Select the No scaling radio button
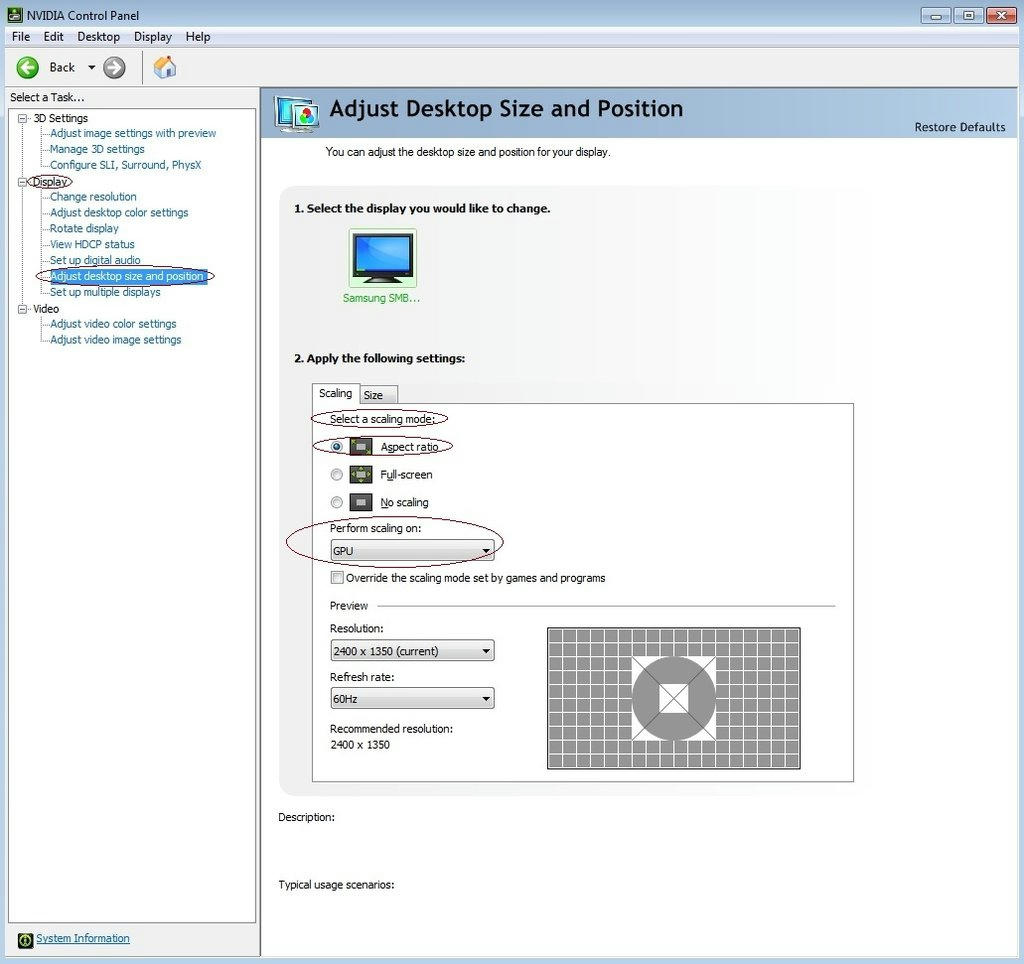This screenshot has height=964, width=1024. point(337,502)
